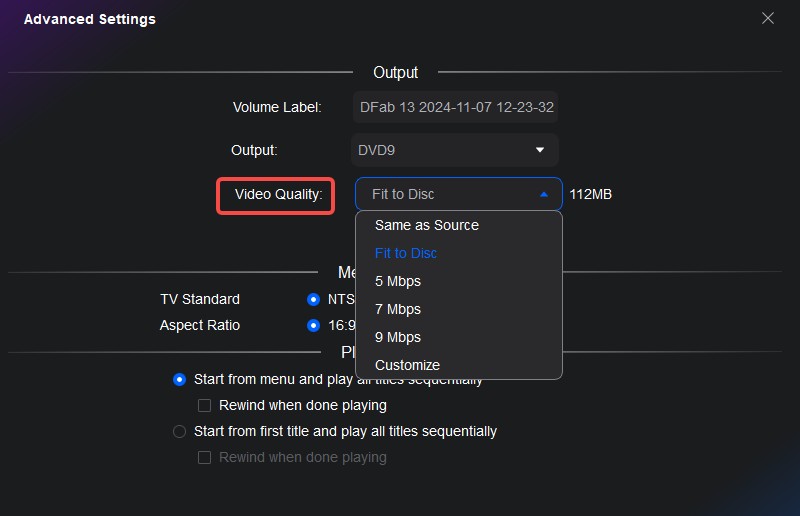Select Same as Source quality option
Screen dimensions: 800x516
pyautogui.click(x=427, y=225)
